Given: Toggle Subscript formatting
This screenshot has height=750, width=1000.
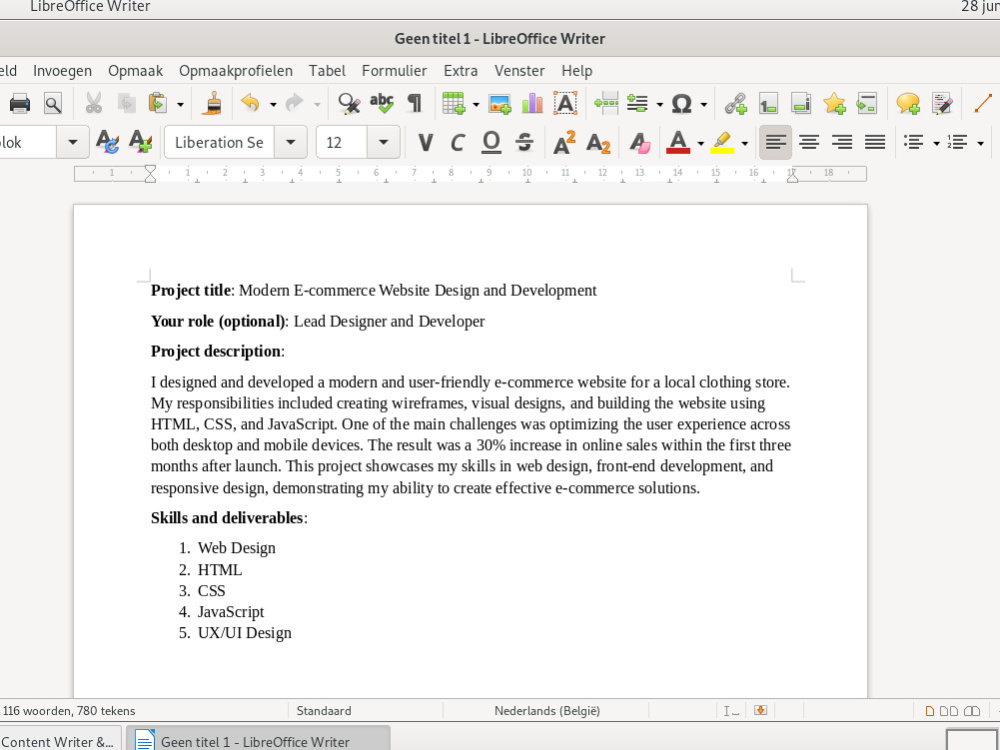Looking at the screenshot, I should (598, 142).
